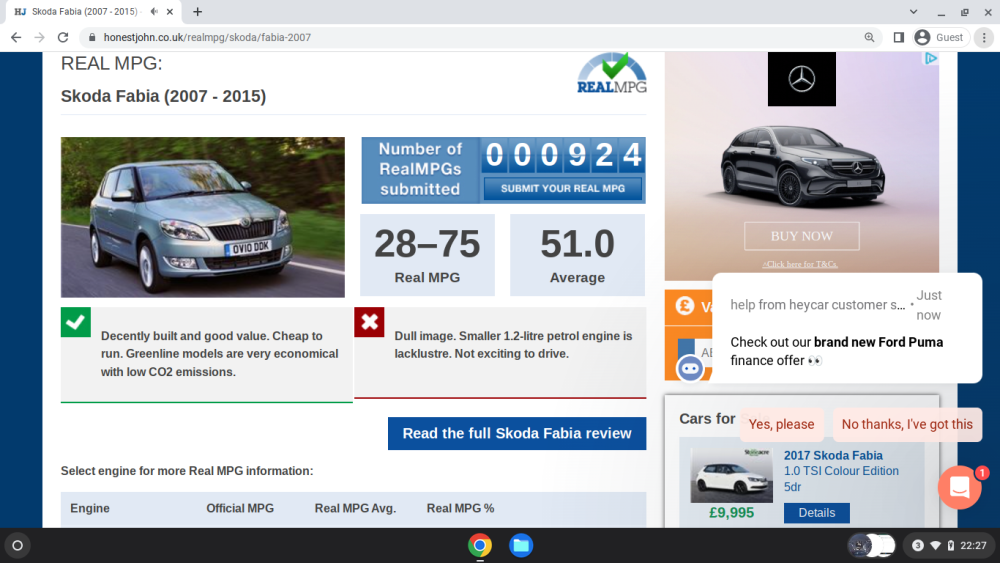Viewport: 1000px width, 563px height.
Task: Click the orange pound sign valuation icon
Action: click(x=685, y=306)
